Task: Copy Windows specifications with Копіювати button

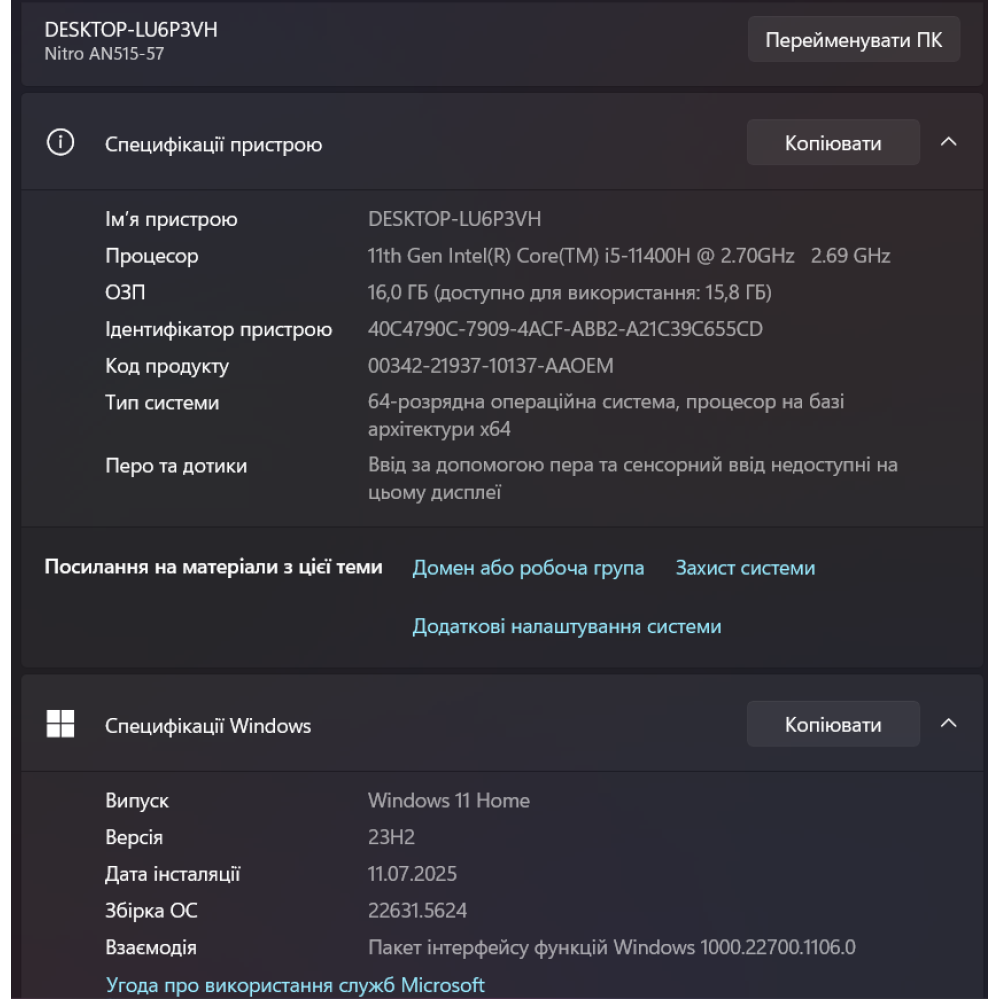Action: [832, 724]
